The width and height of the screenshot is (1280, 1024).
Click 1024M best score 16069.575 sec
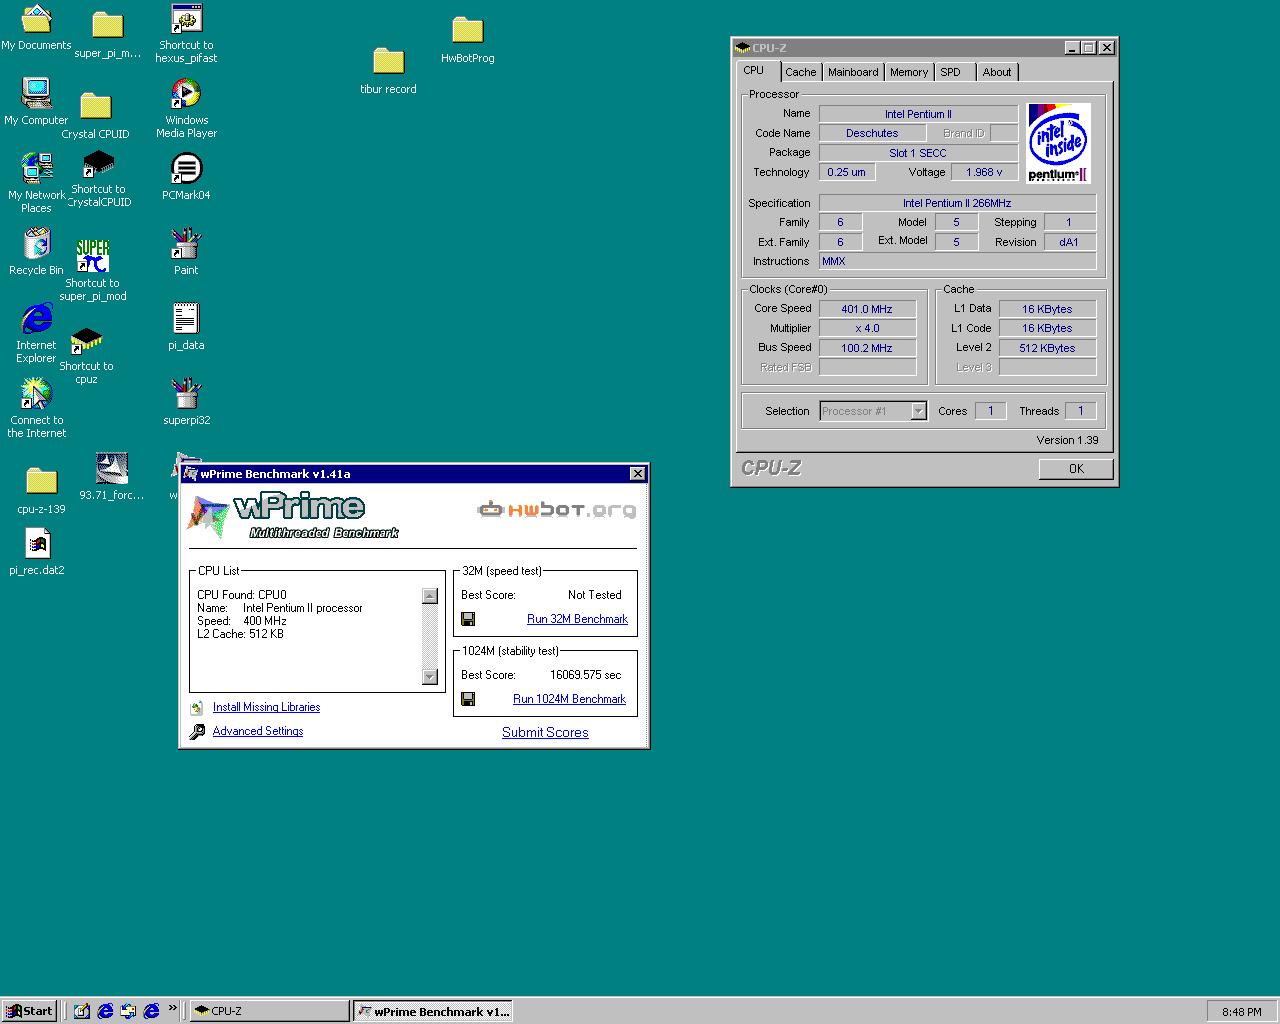(585, 675)
